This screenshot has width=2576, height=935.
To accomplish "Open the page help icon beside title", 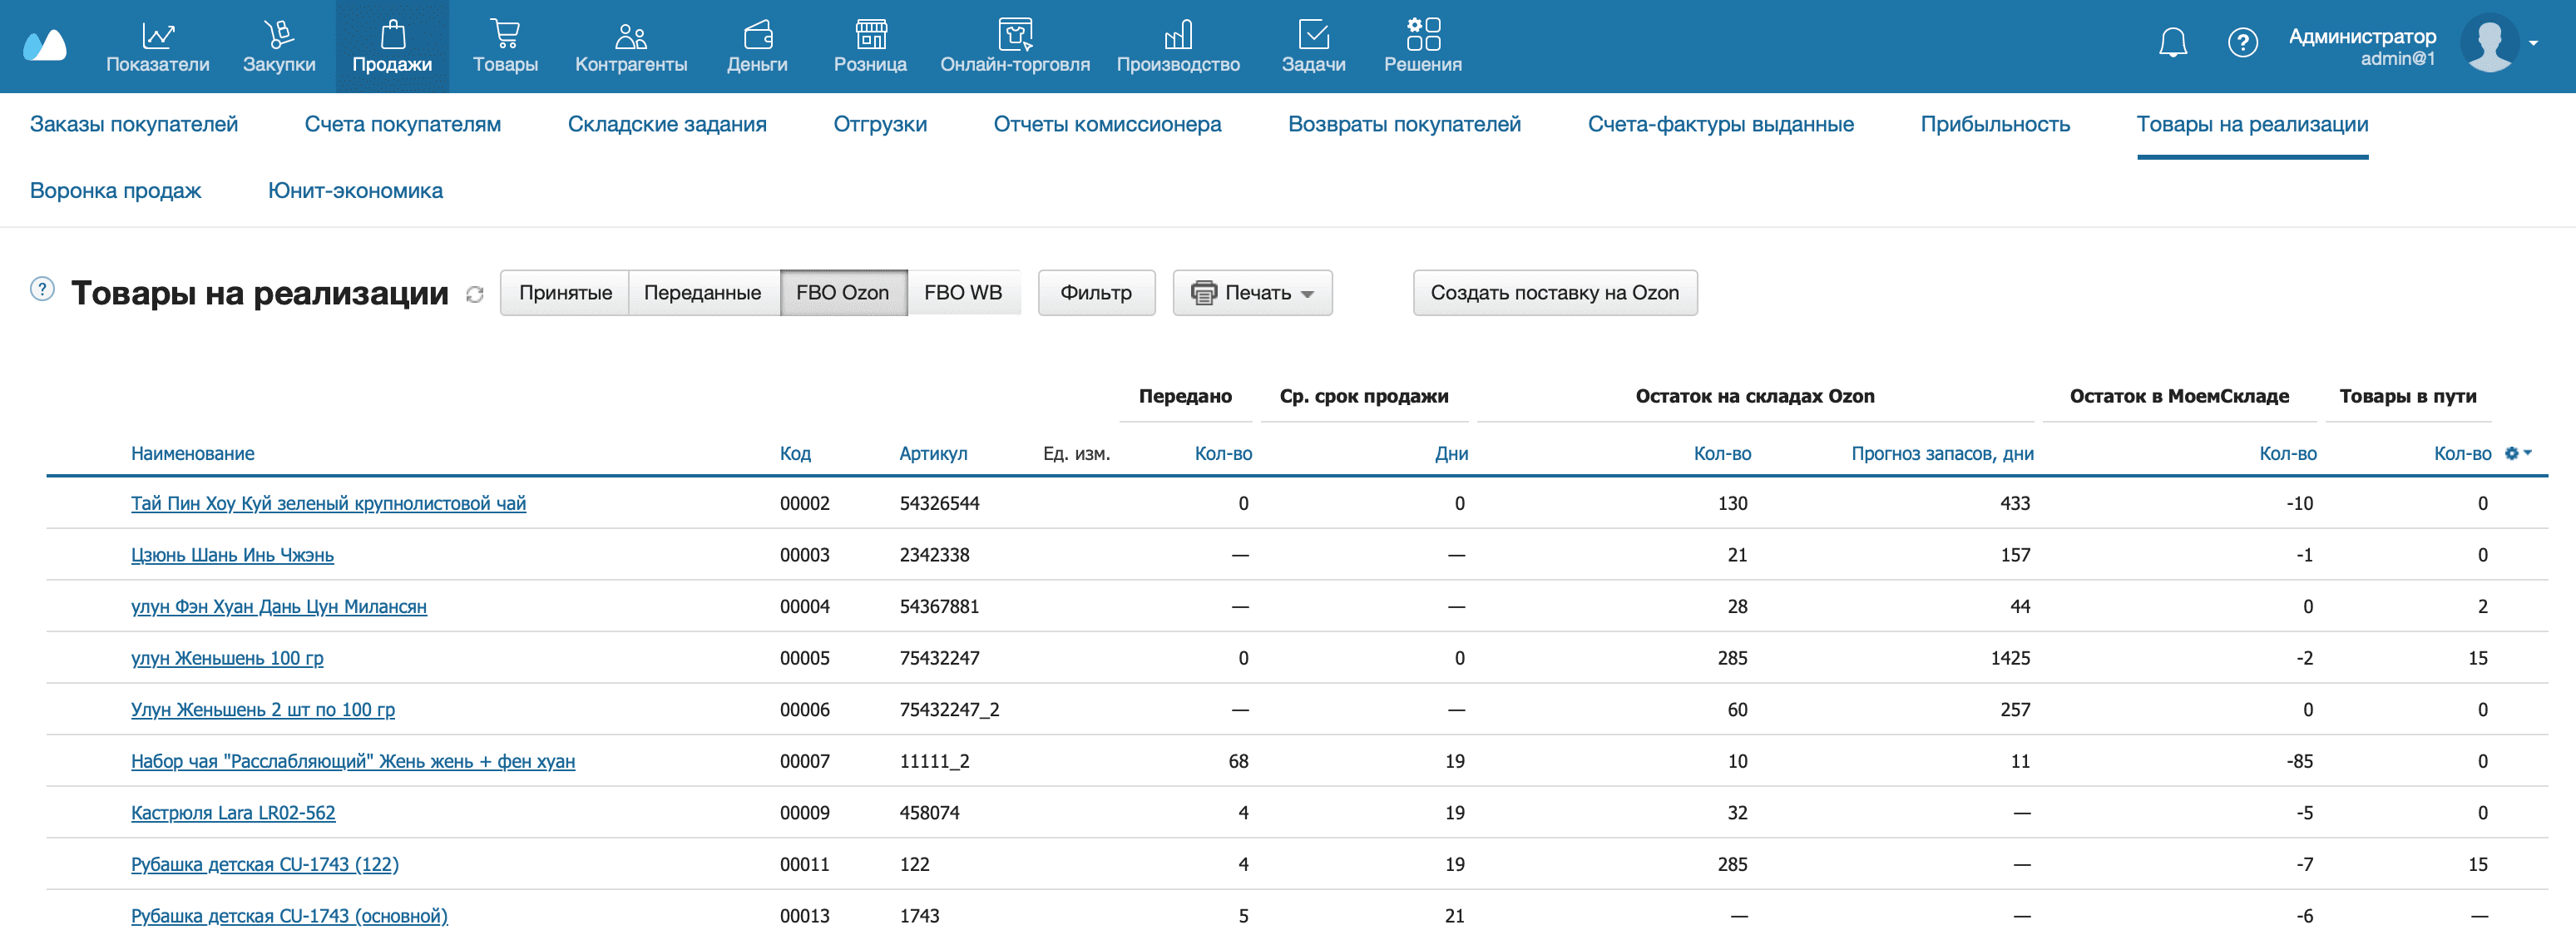I will point(42,289).
